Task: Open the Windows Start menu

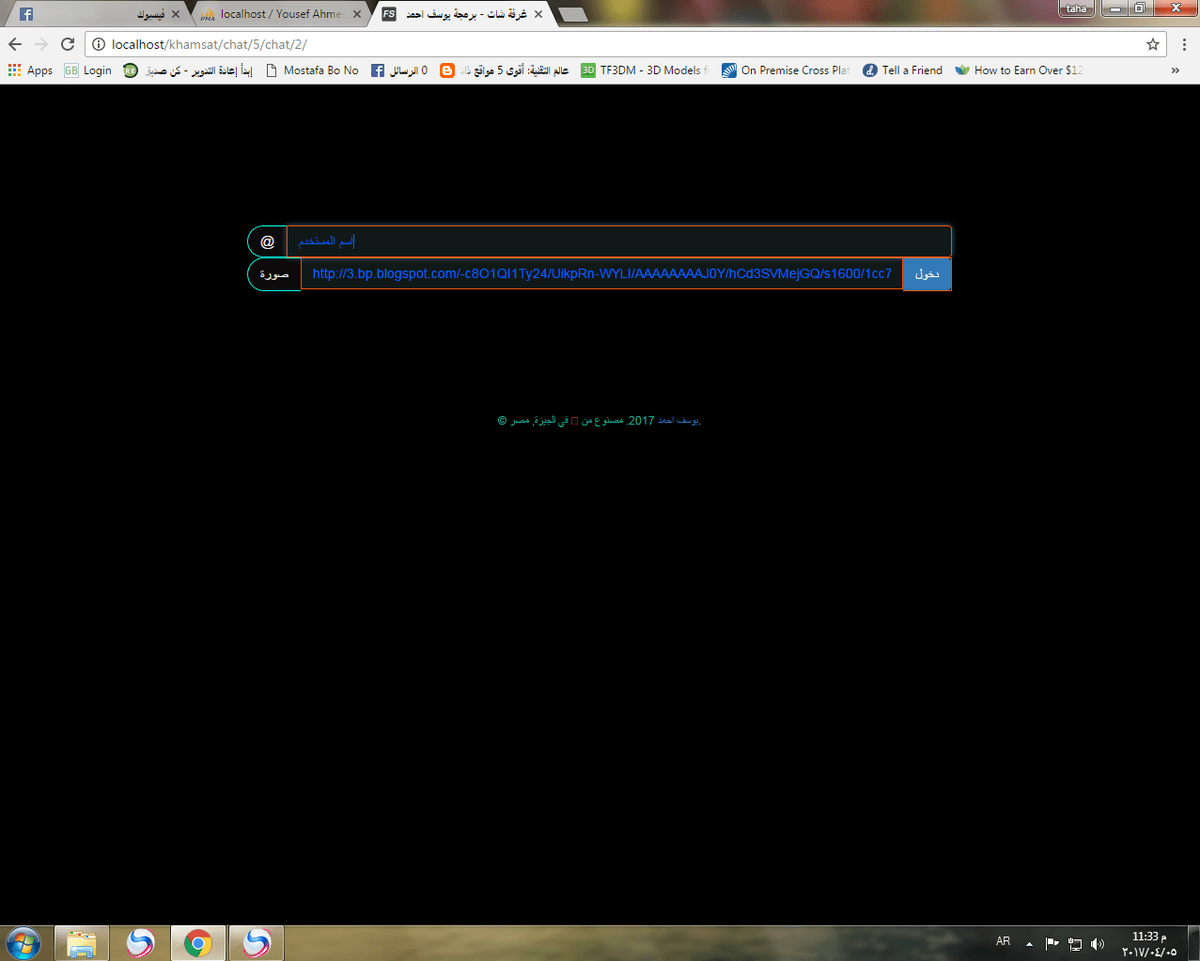Action: pyautogui.click(x=22, y=943)
